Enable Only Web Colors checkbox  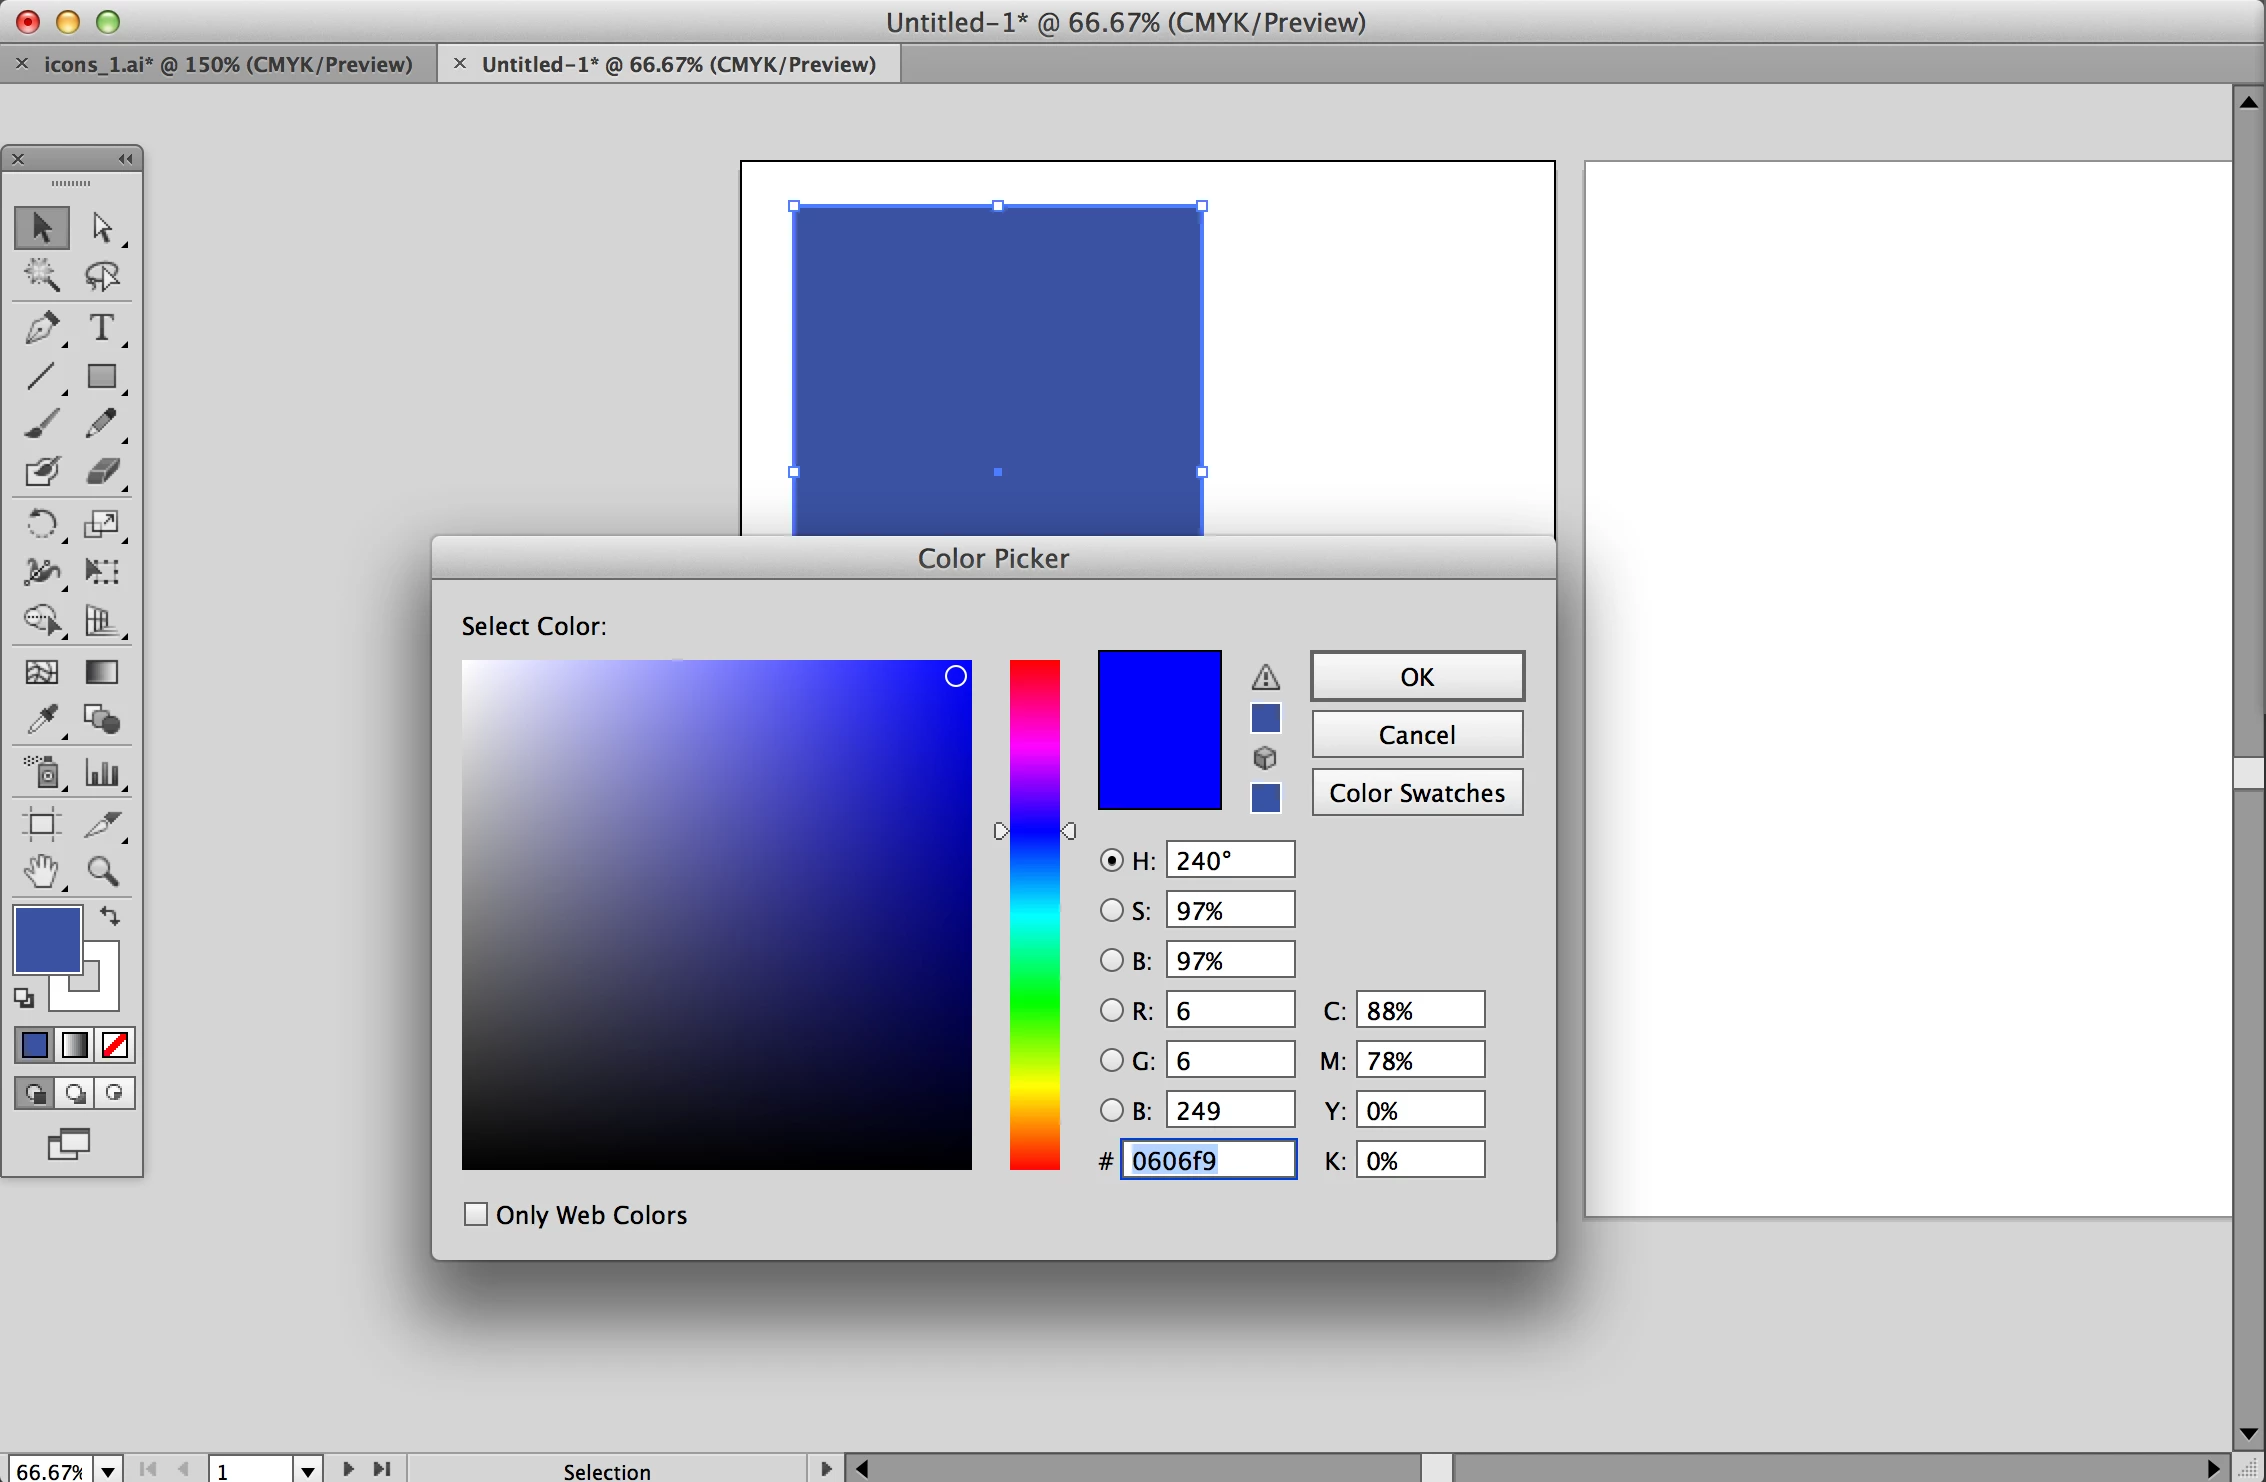point(476,1214)
